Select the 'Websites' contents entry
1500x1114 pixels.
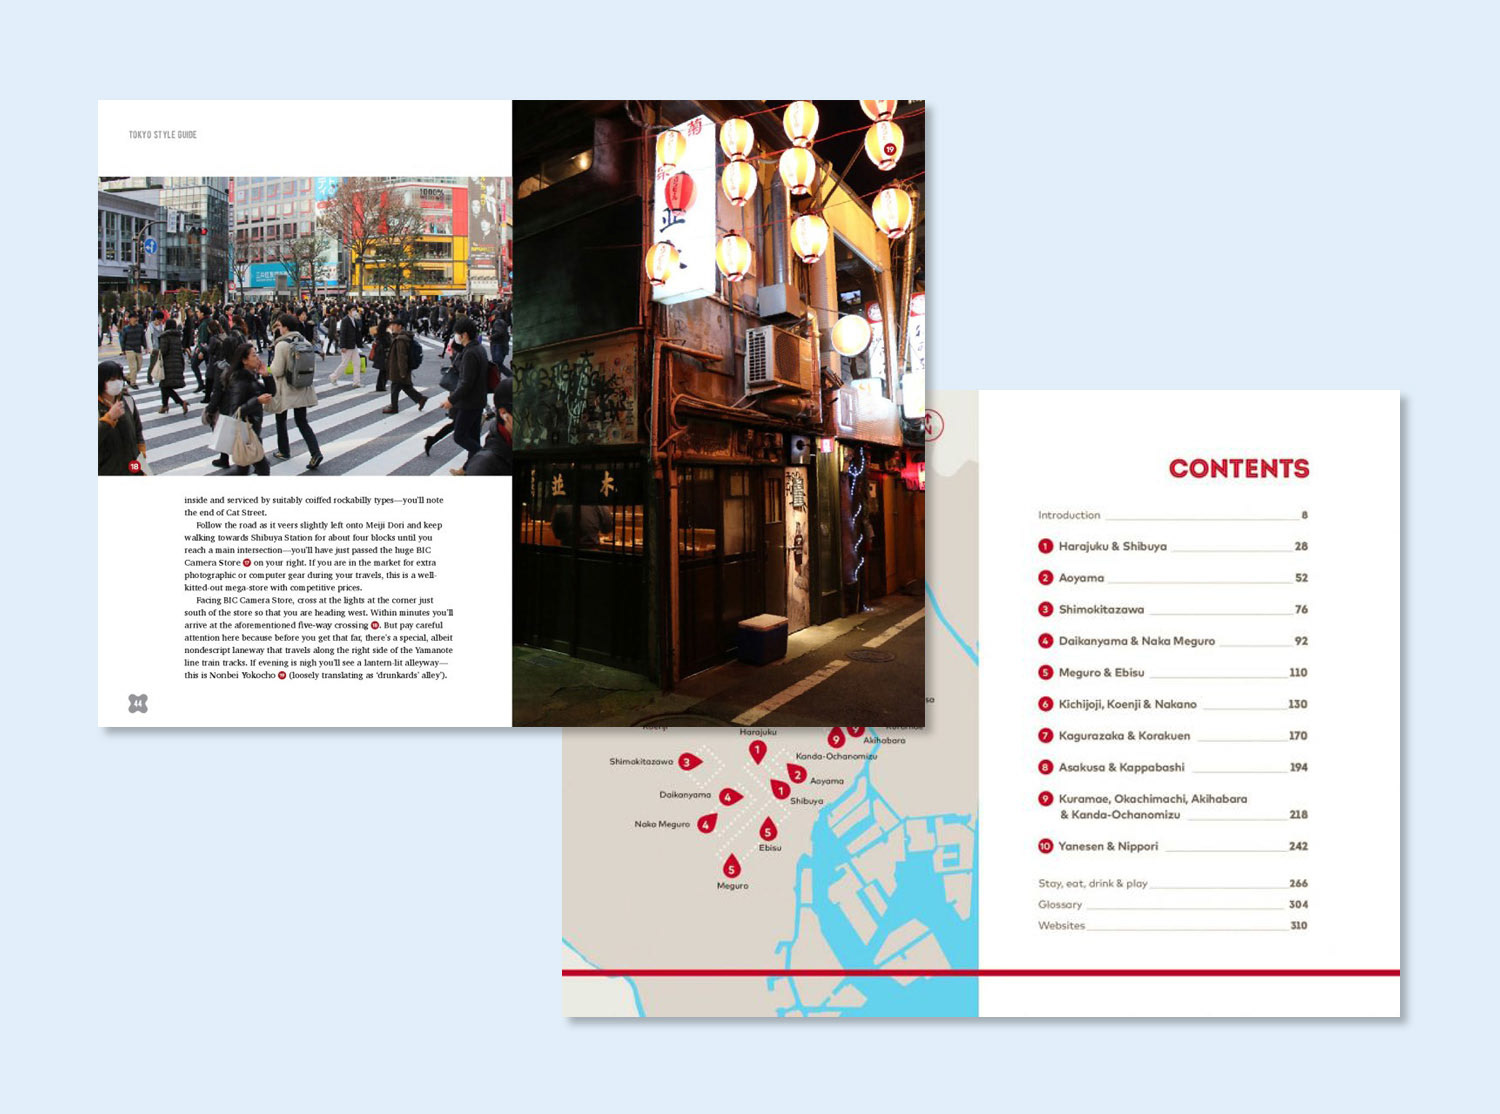click(1173, 926)
